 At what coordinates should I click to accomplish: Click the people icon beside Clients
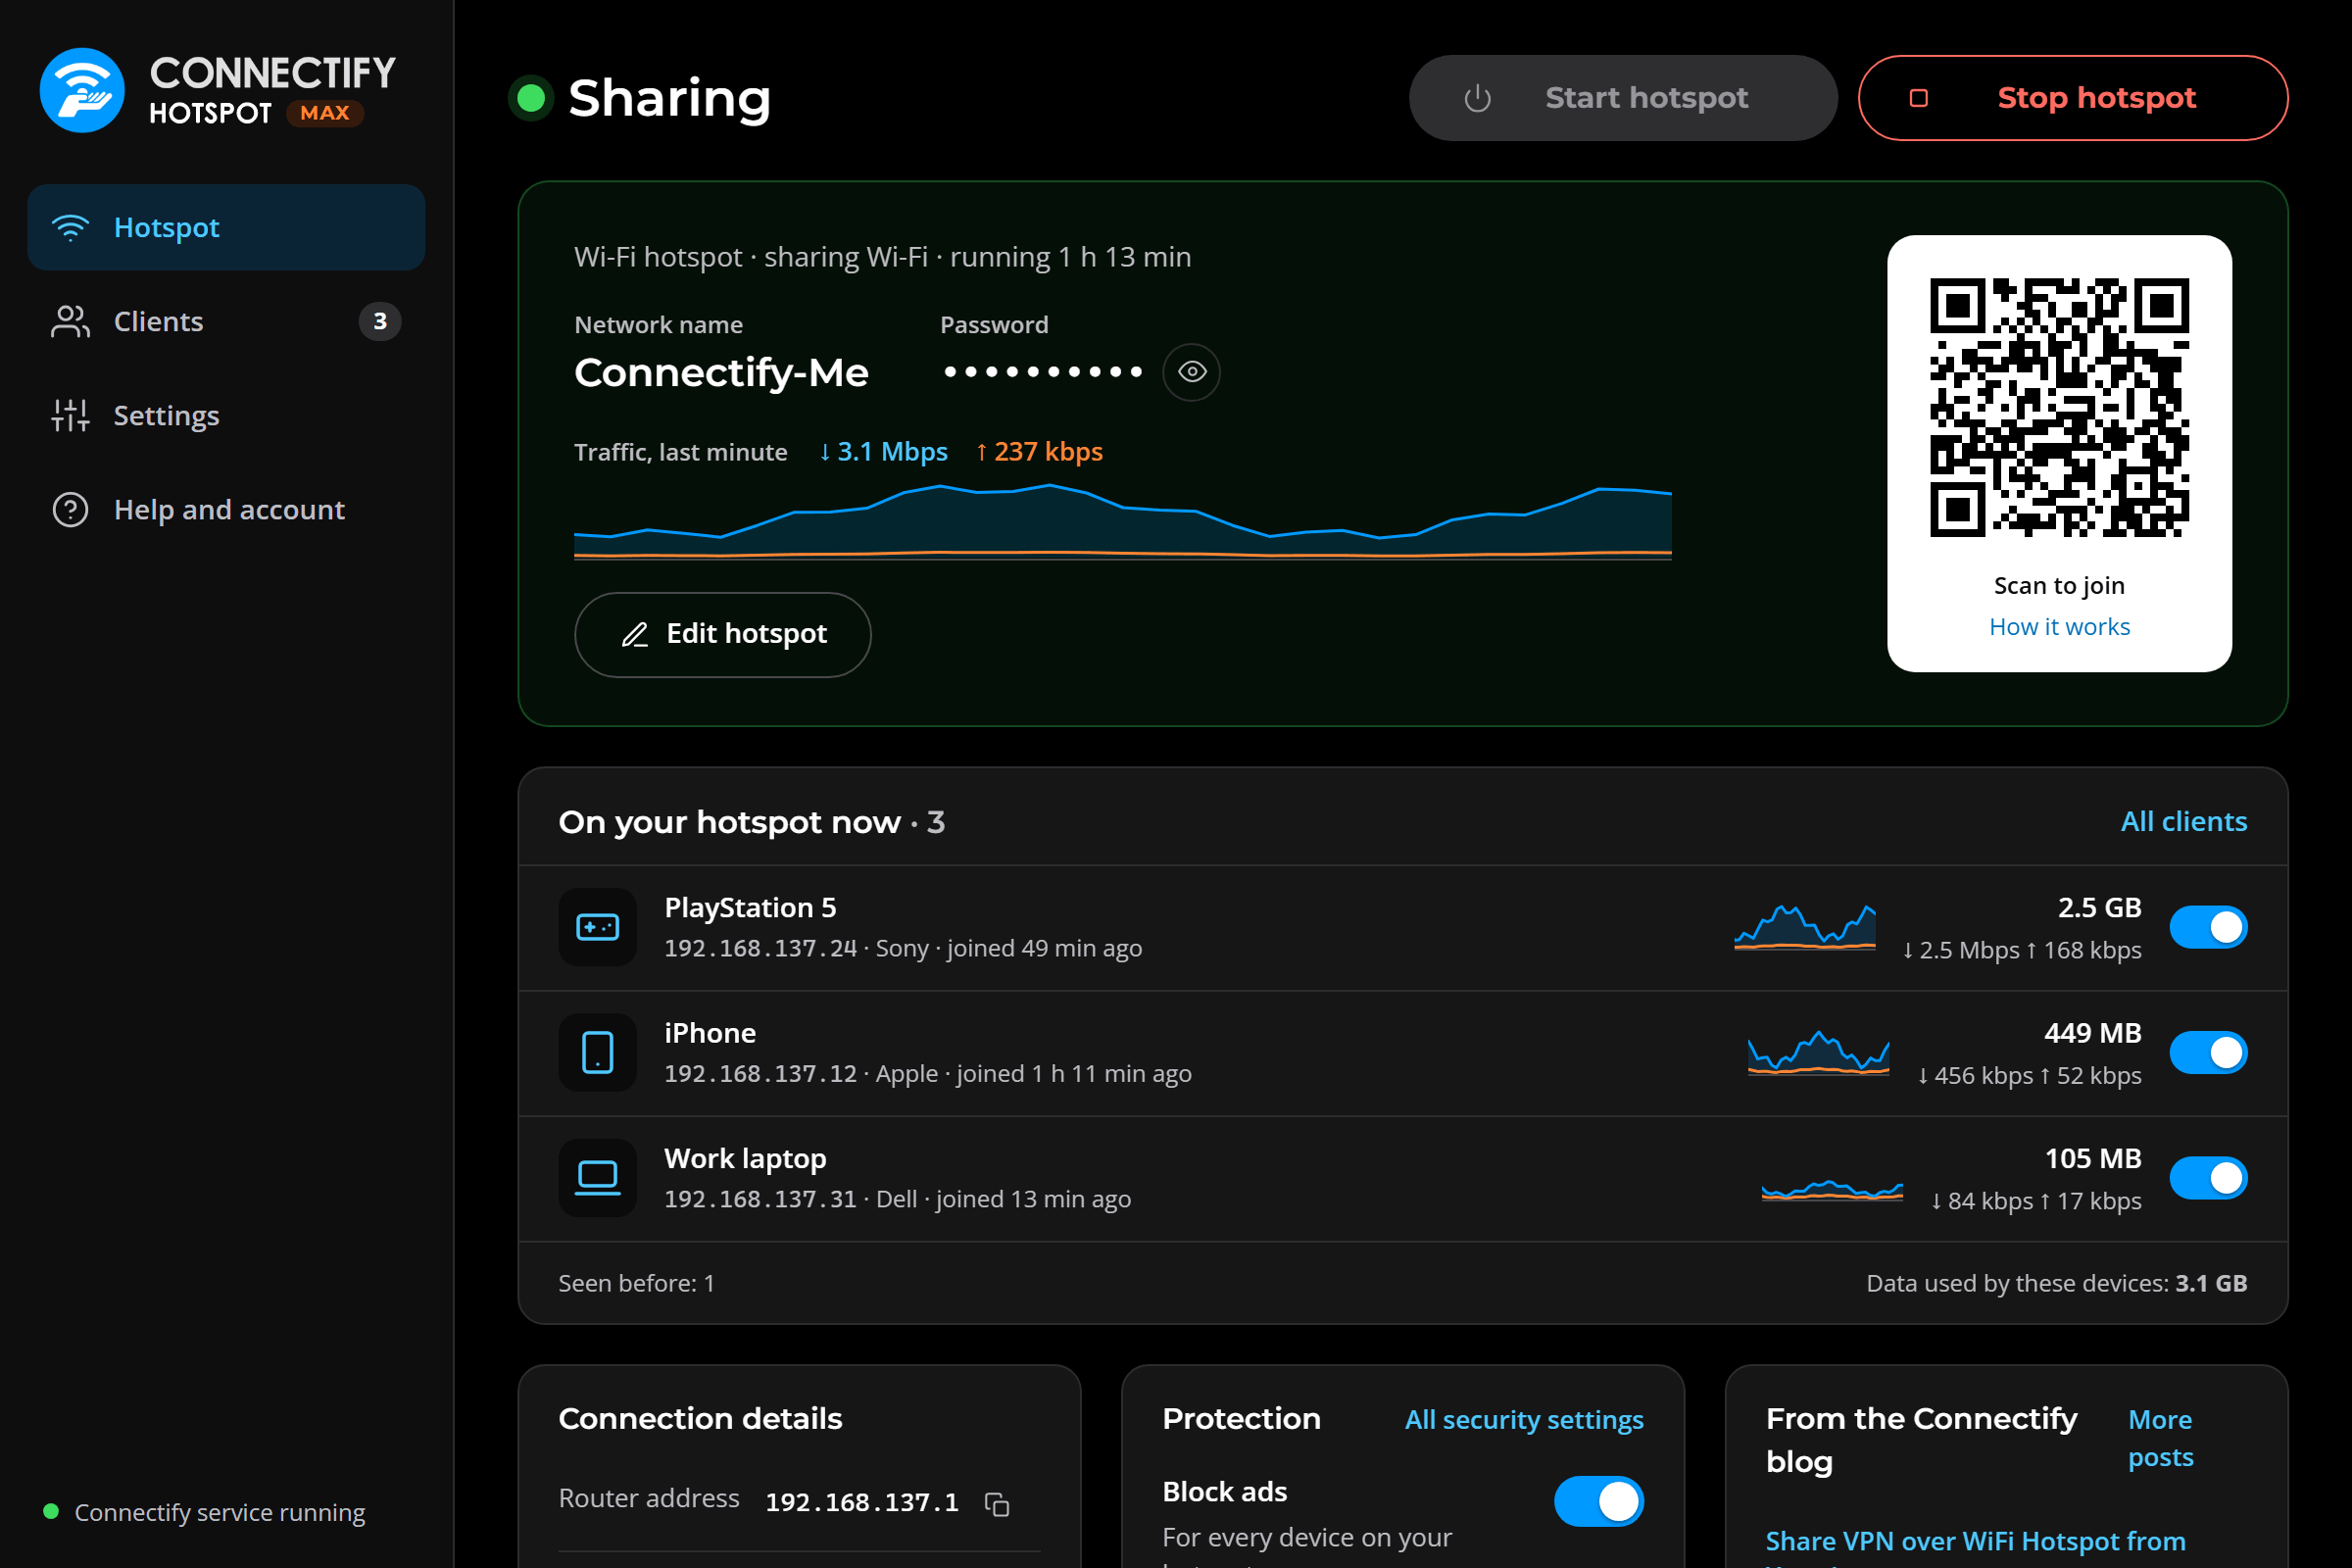coord(70,322)
